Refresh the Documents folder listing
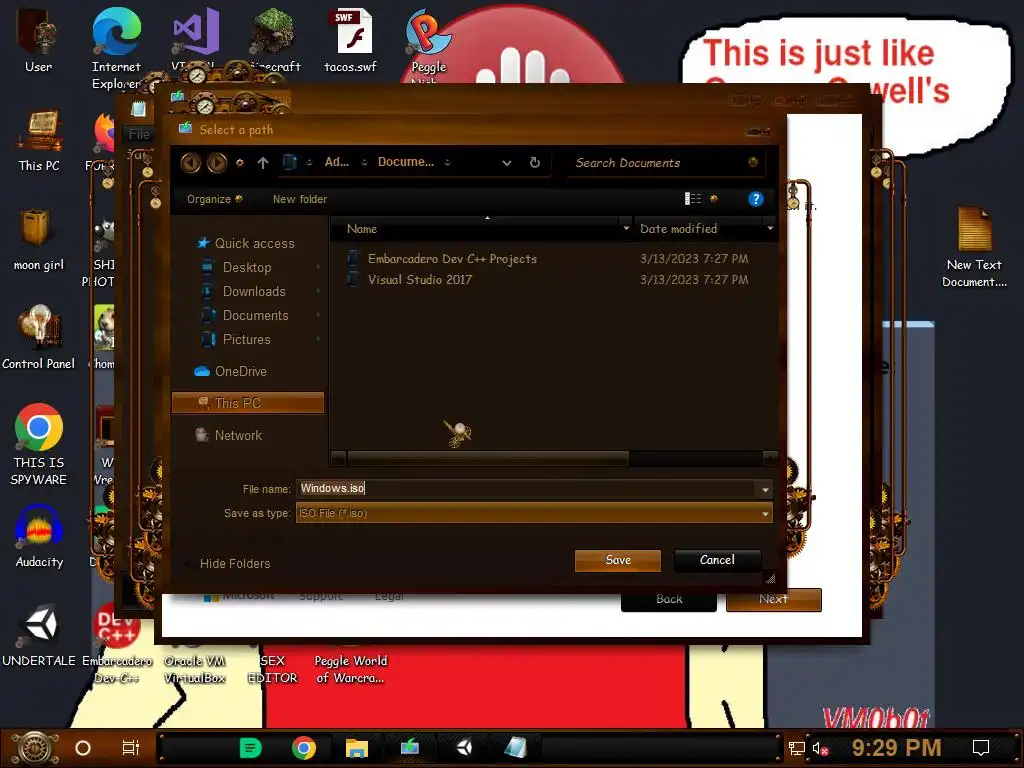Screen dimensions: 1024x768 535,163
